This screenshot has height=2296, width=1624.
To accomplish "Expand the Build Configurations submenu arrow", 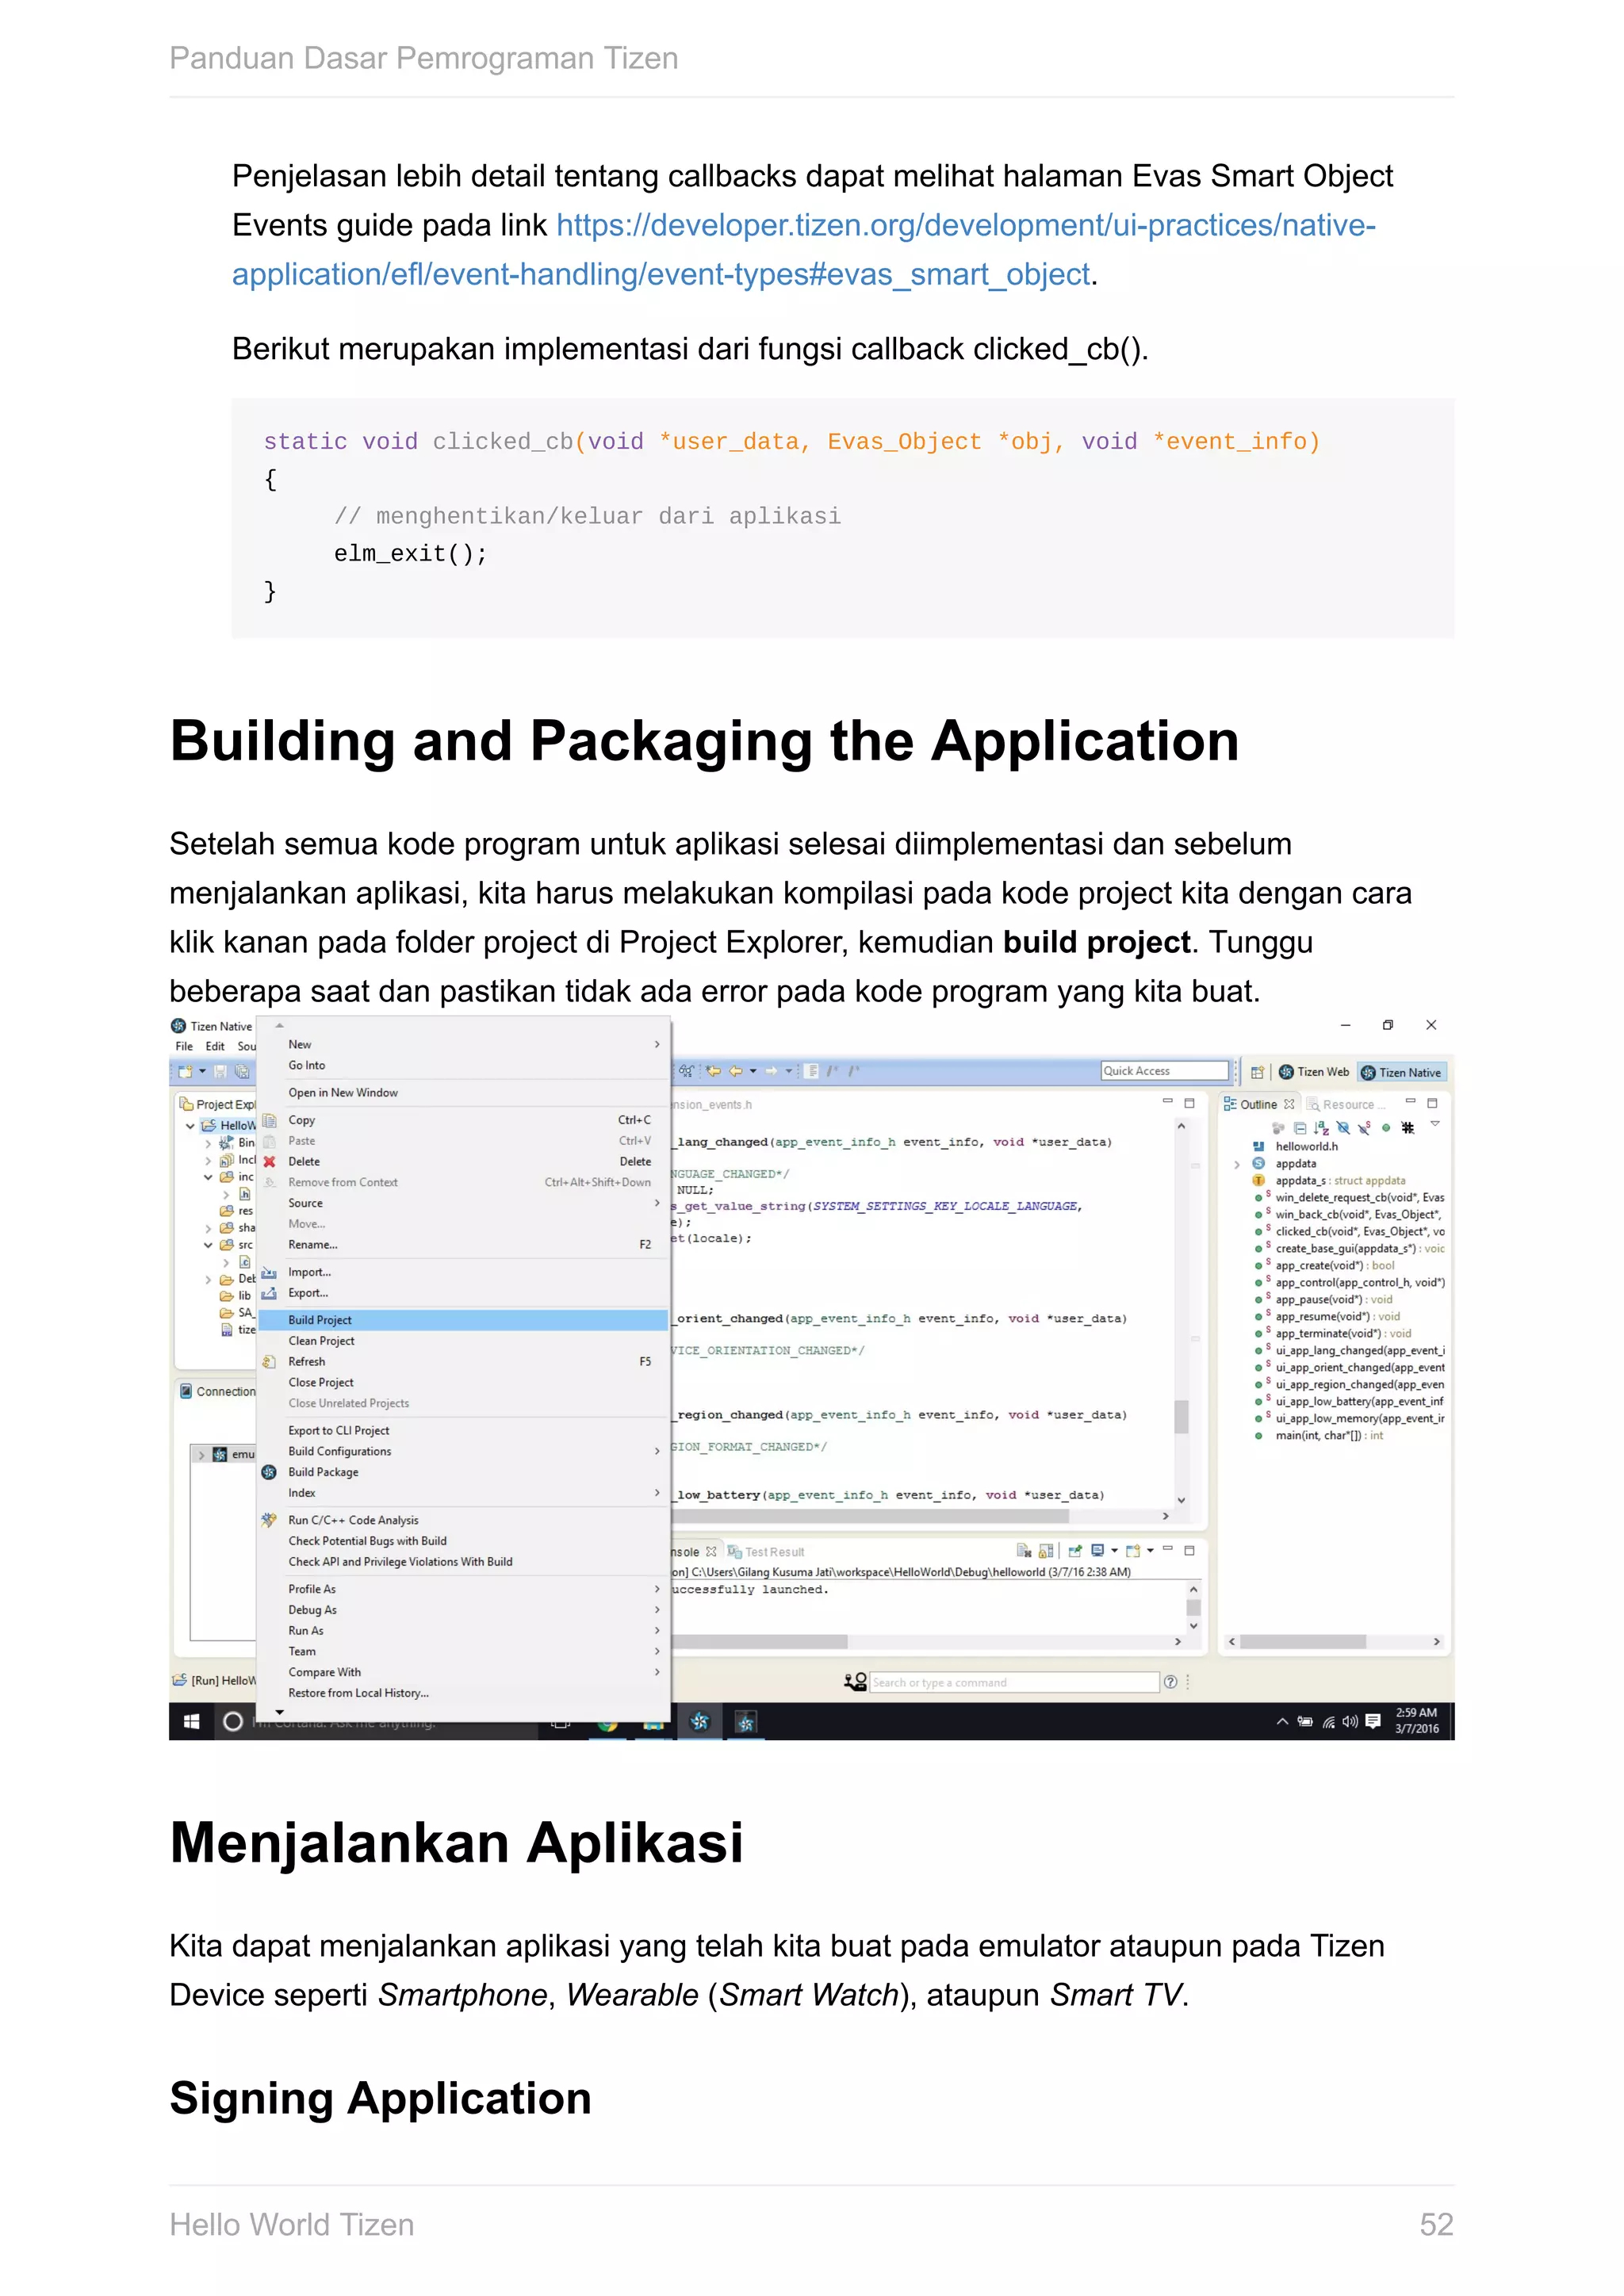I will (x=657, y=1451).
